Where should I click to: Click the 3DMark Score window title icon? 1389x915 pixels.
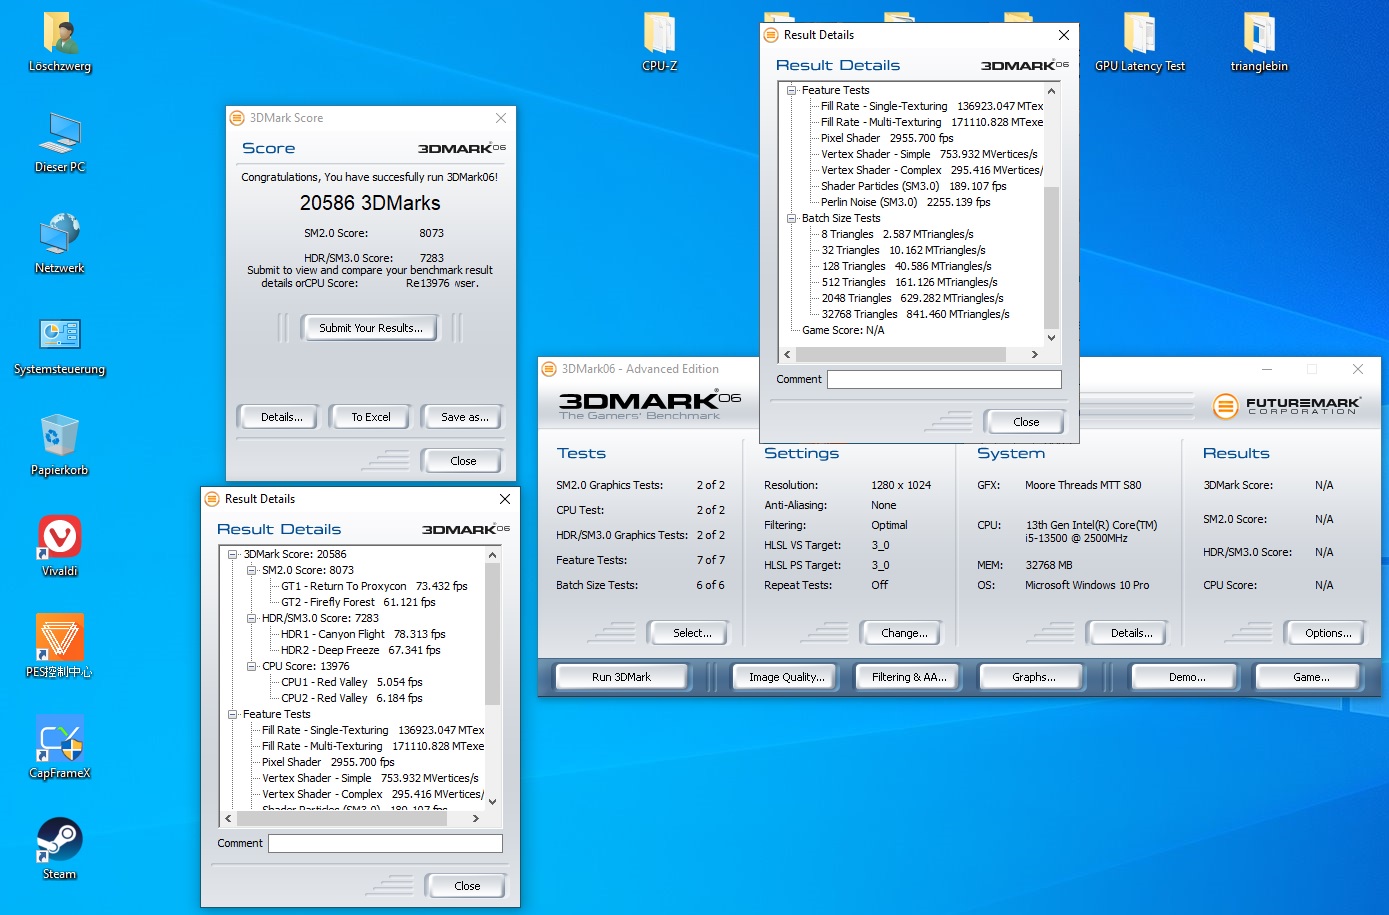[x=238, y=118]
